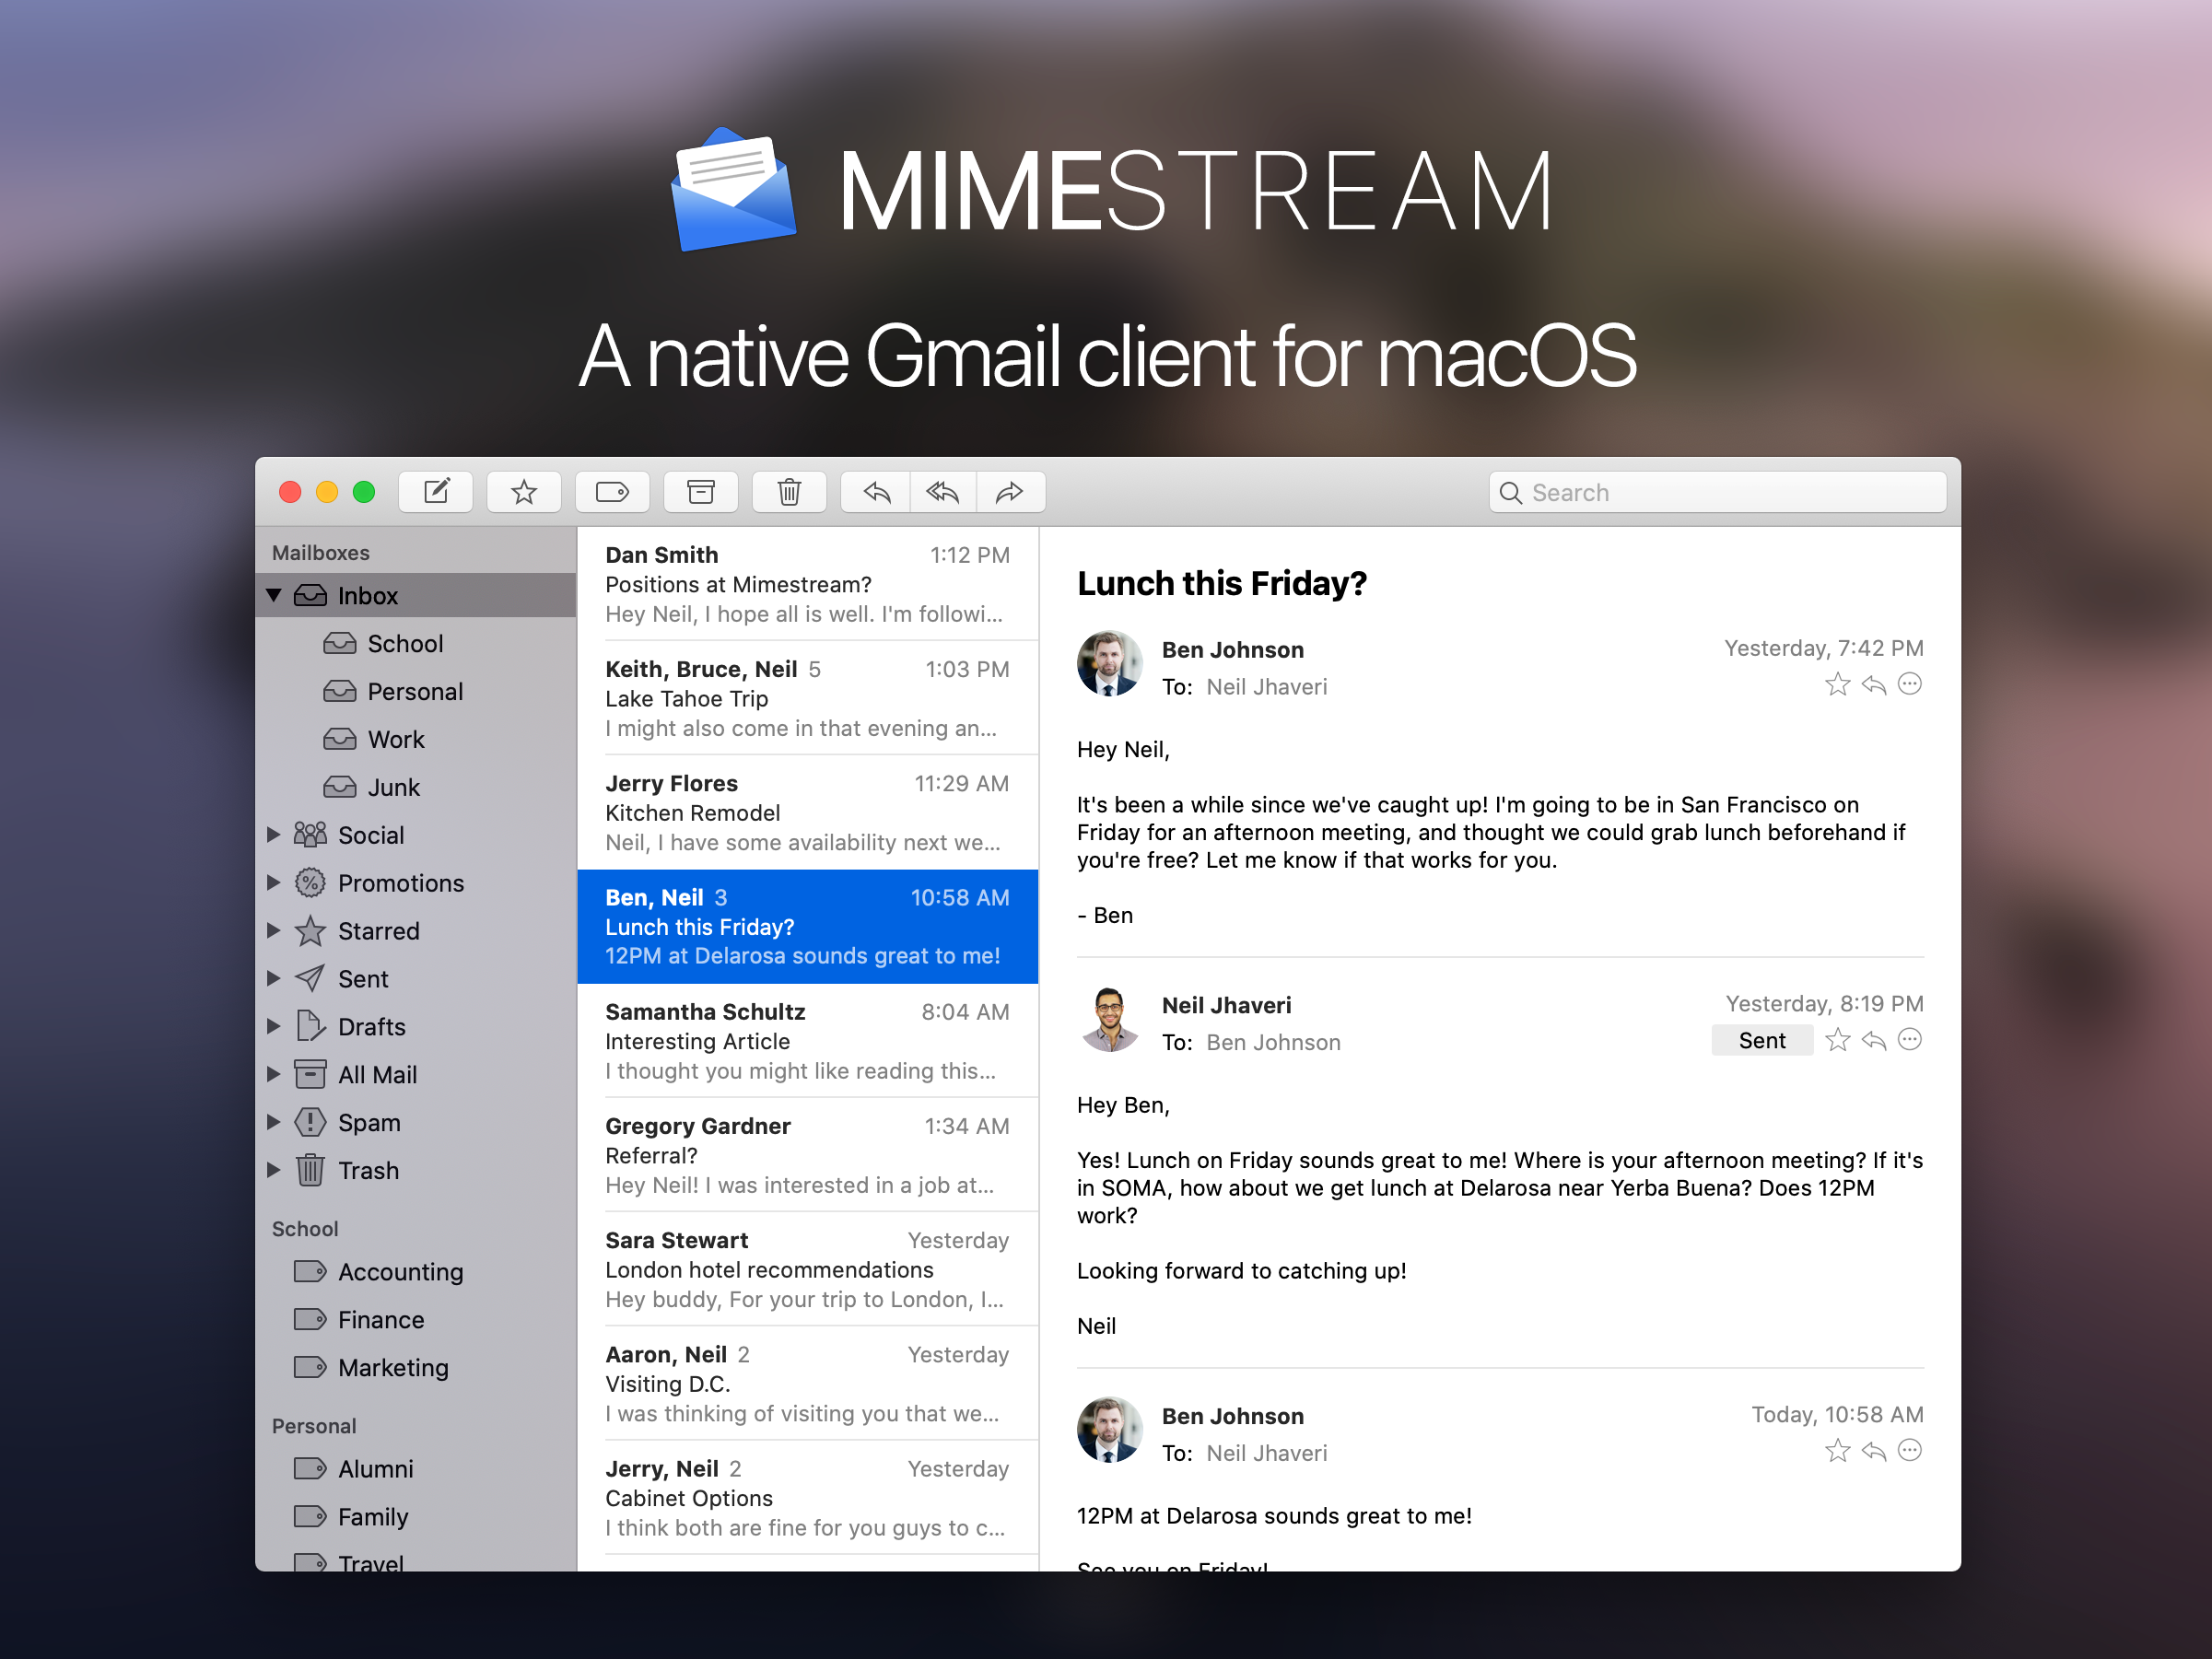2212x1659 pixels.
Task: Open Dan Smith's Positions at Mimestream email
Action: point(807,584)
